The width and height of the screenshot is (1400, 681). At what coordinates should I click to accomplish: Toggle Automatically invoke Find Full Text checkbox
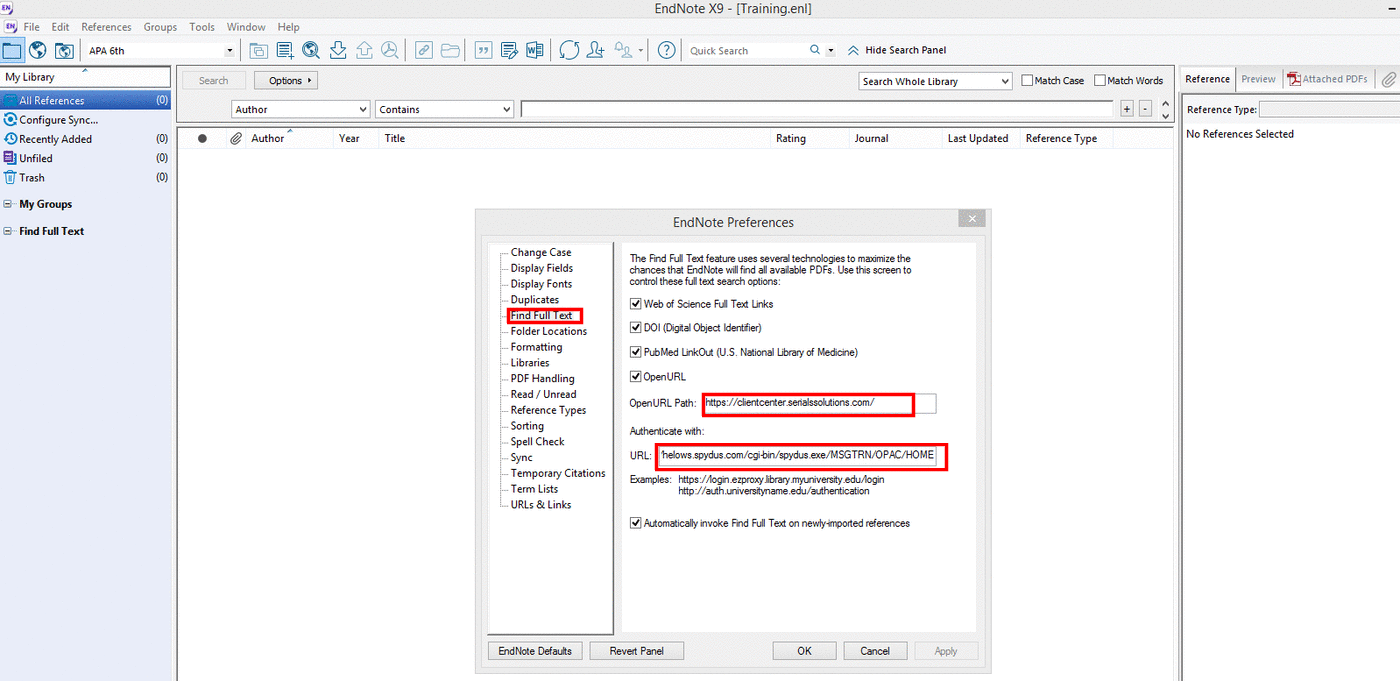tap(635, 523)
